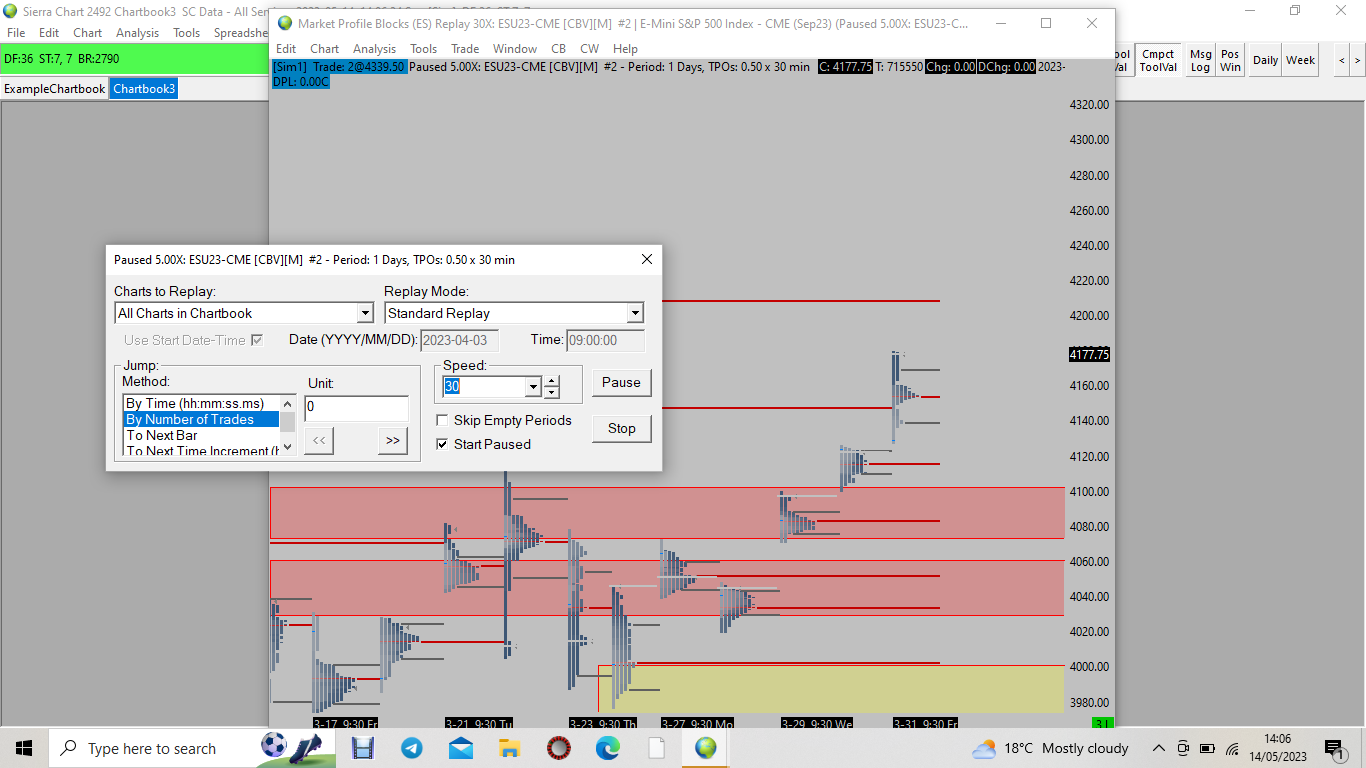Check the battery status icon
1366x768 pixels.
[1207, 748]
